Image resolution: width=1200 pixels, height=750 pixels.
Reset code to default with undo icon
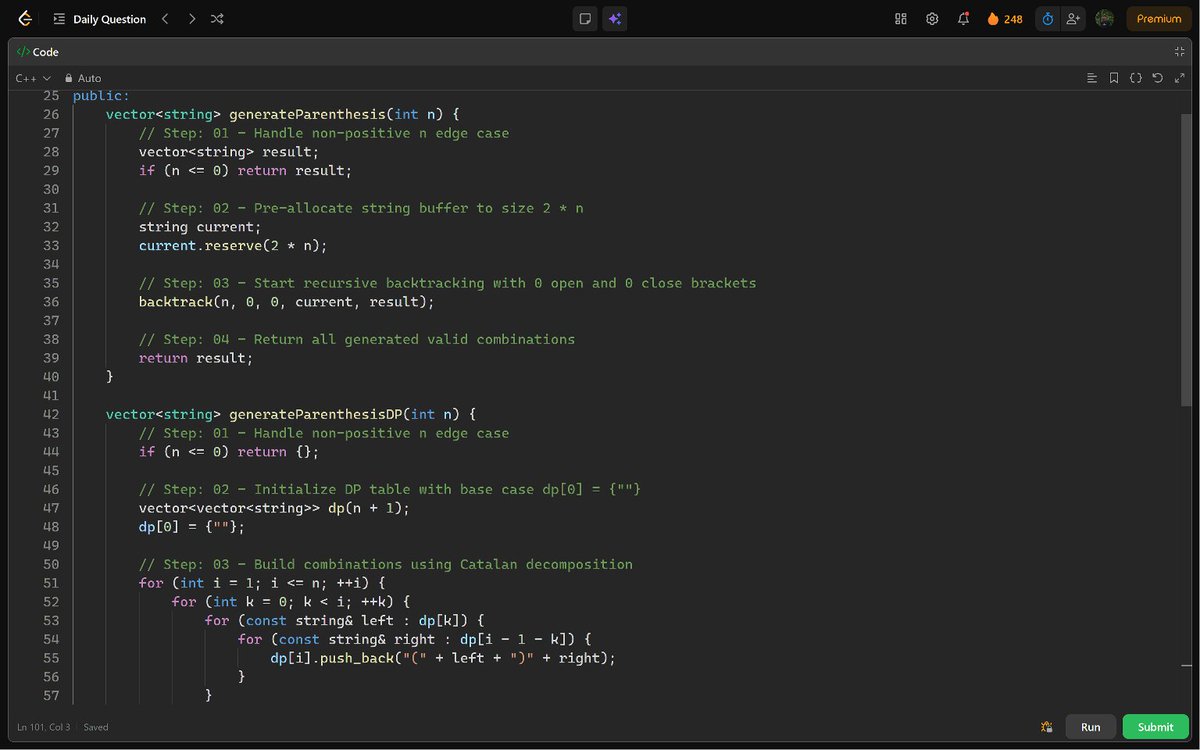(1157, 78)
